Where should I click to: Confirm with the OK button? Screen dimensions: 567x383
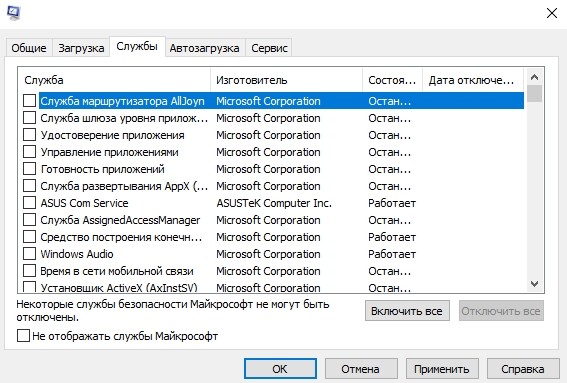tap(280, 369)
